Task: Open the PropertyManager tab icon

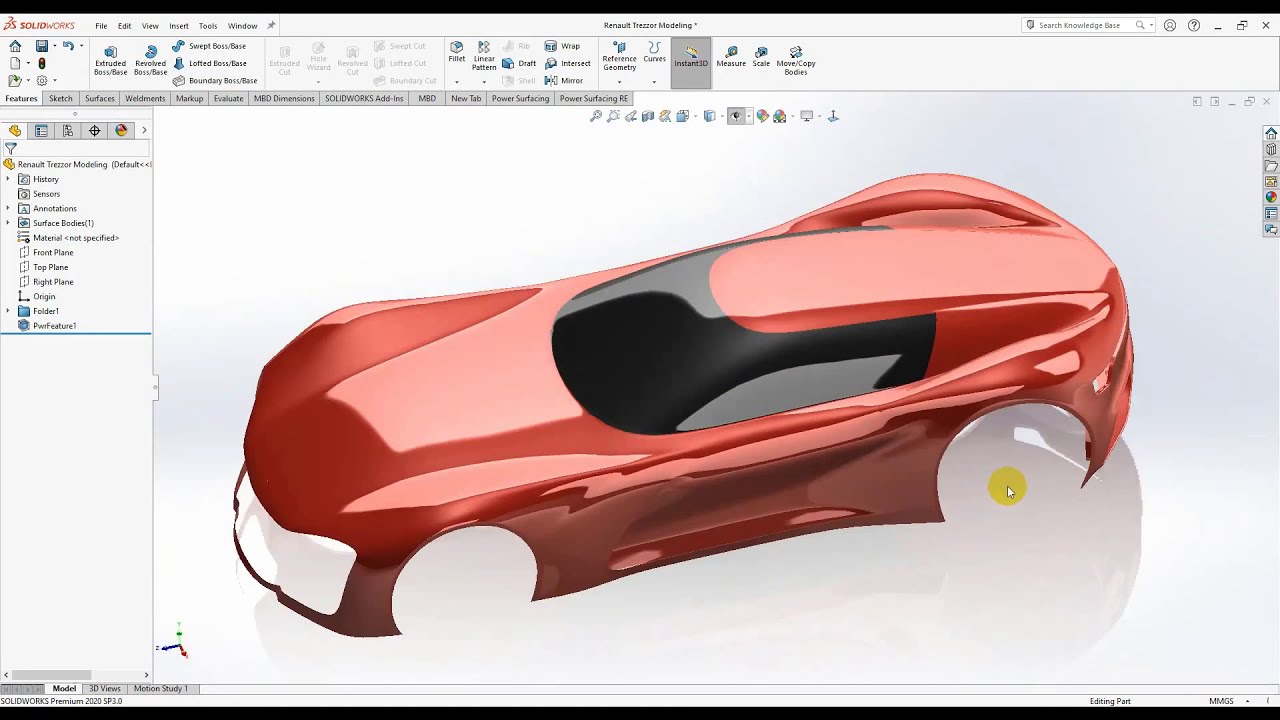Action: pyautogui.click(x=41, y=130)
